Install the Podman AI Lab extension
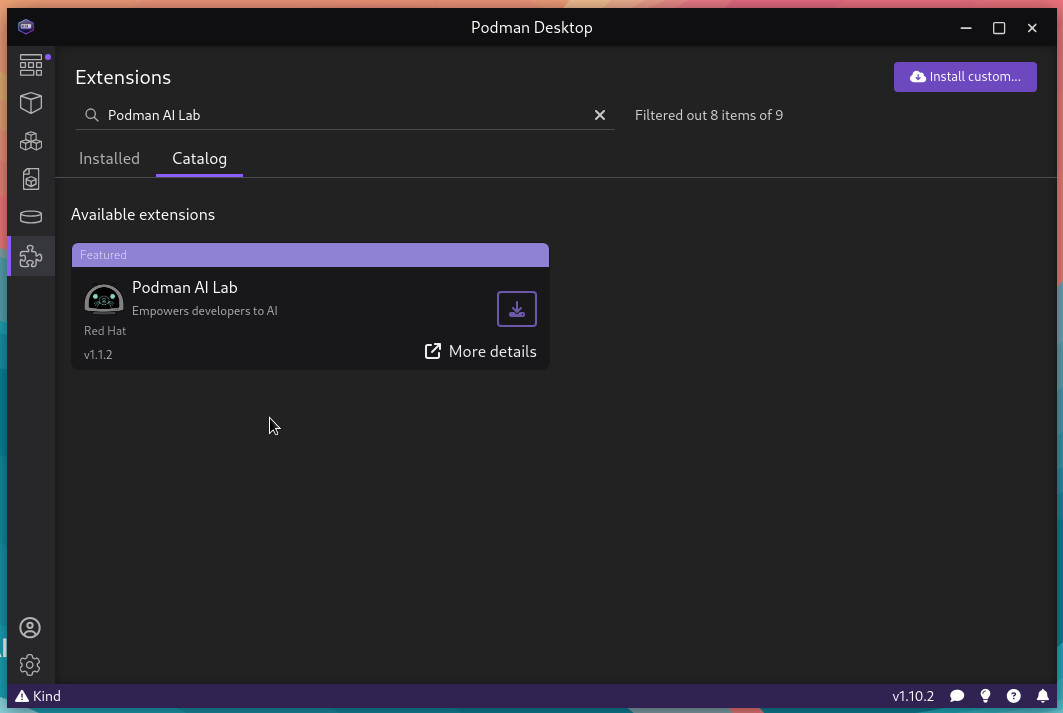Screen dimensions: 1063x713 tap(517, 309)
